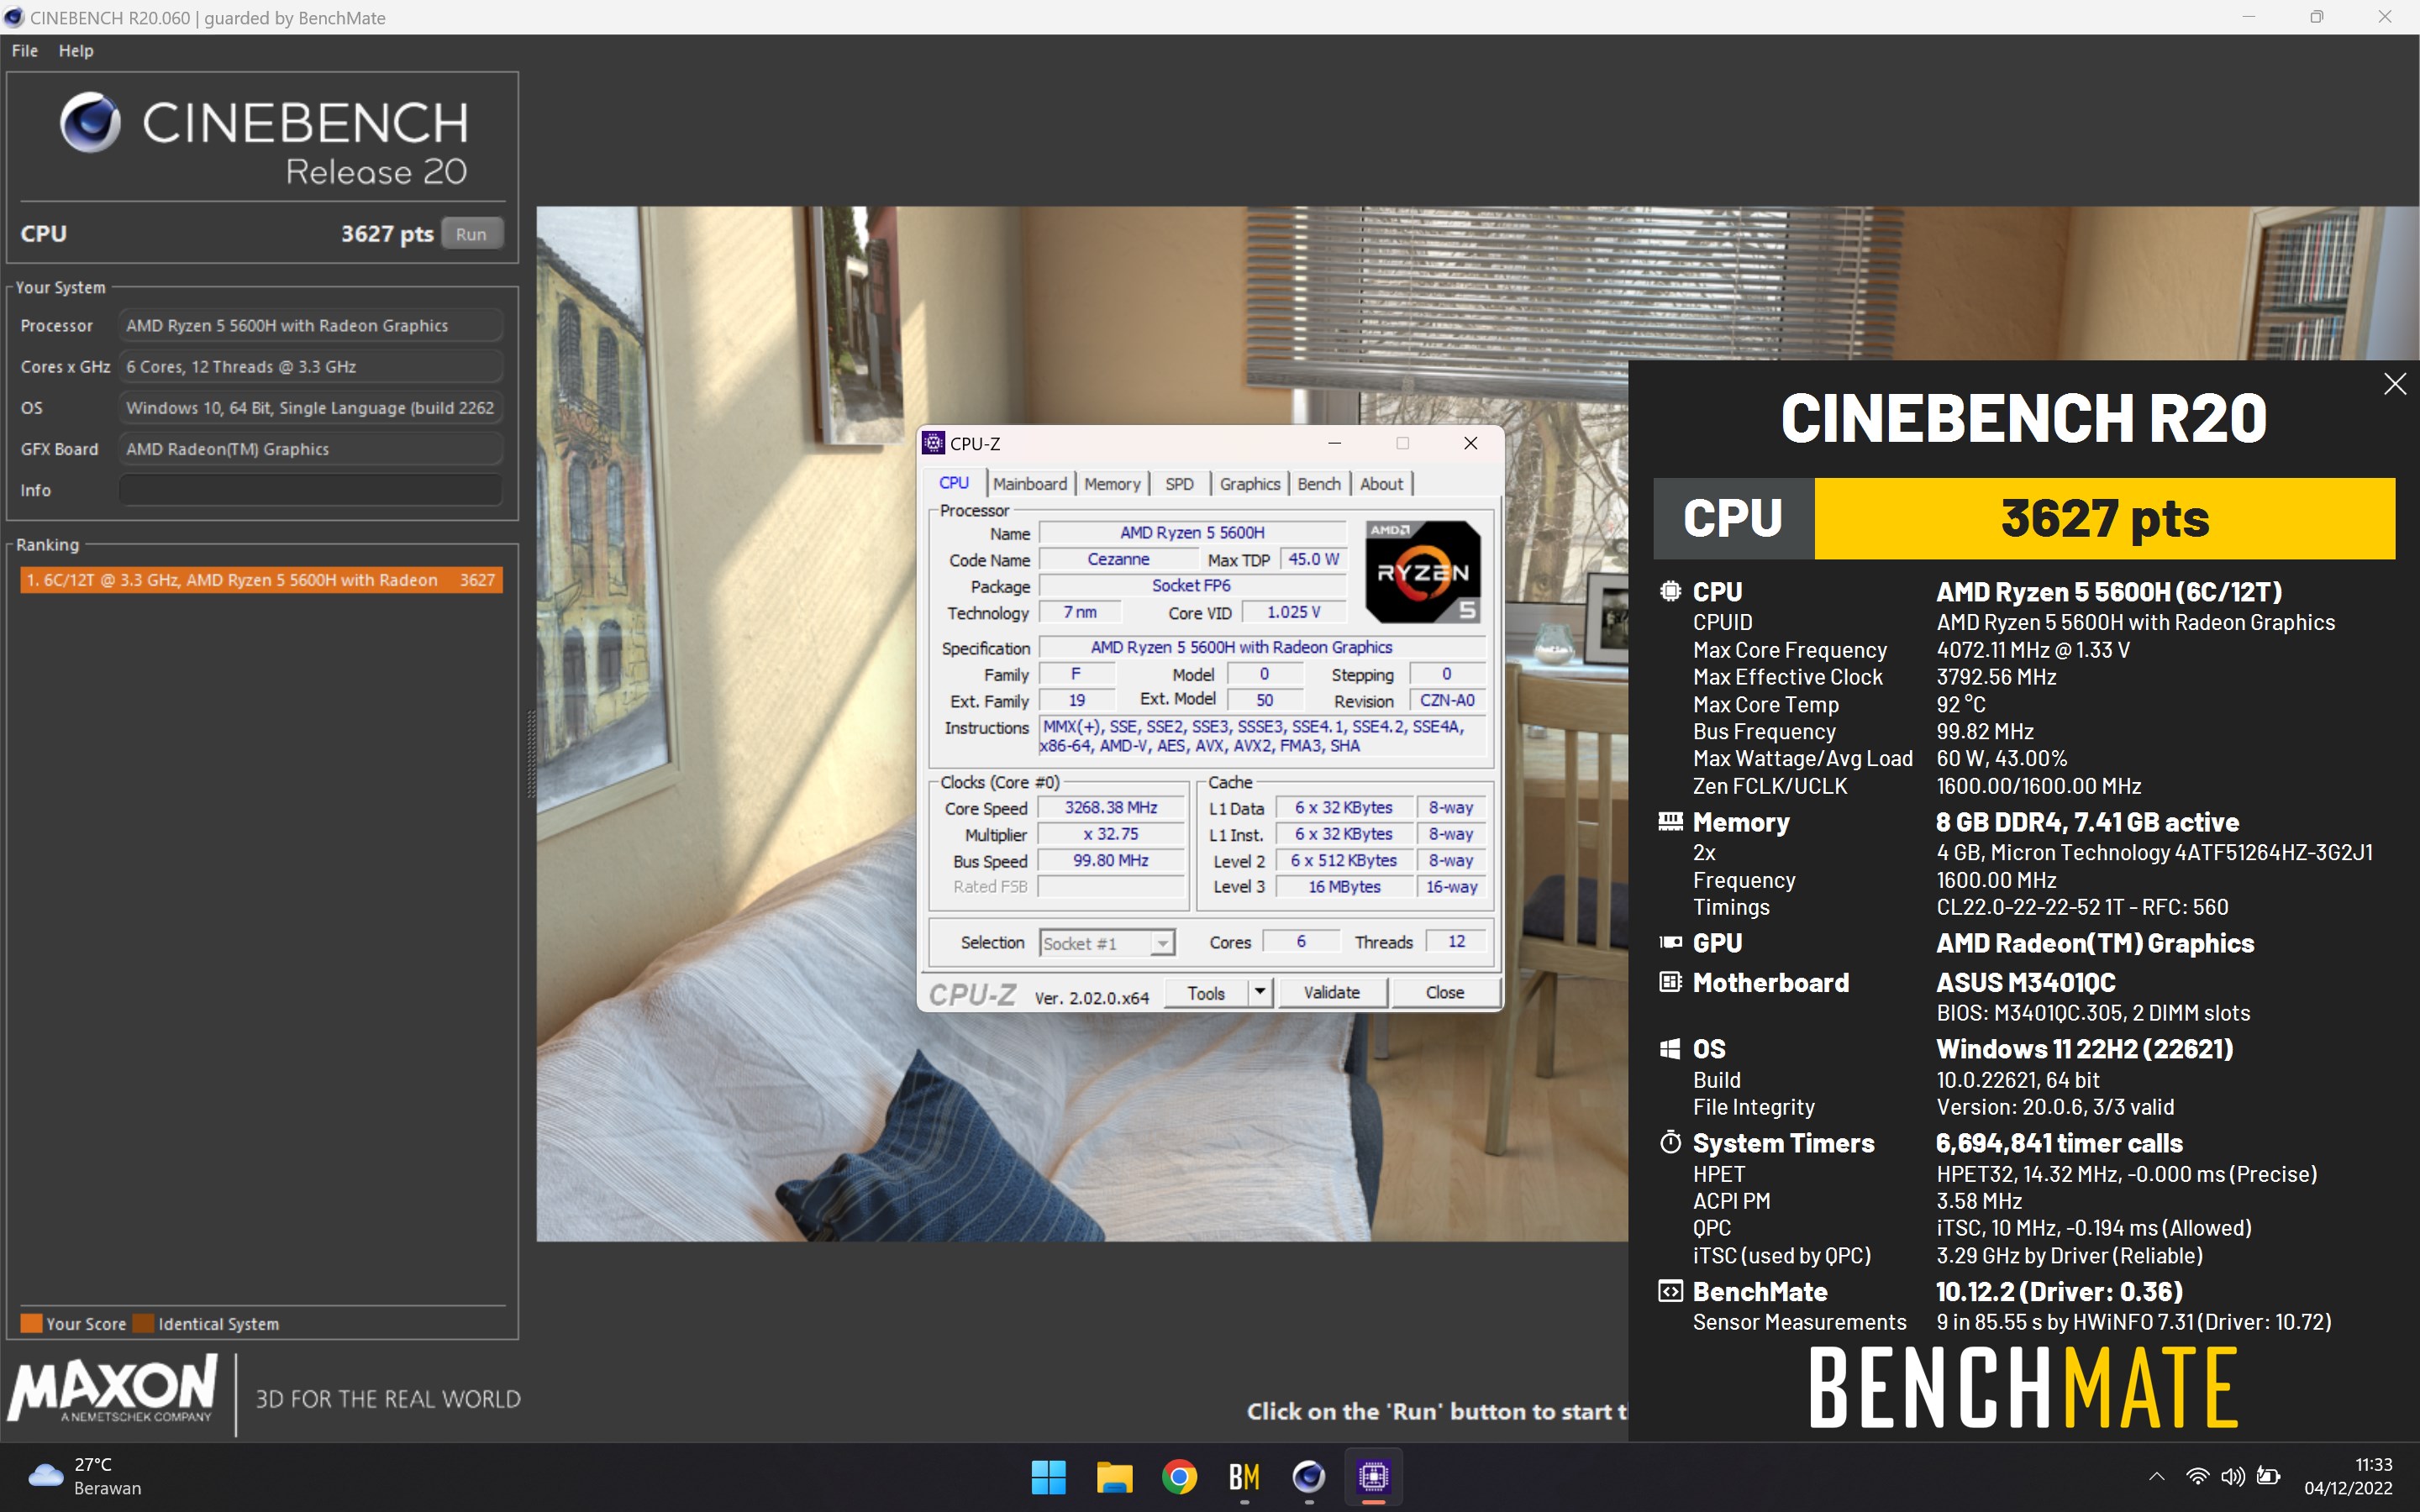Open File Explorer from the taskbar
The height and width of the screenshot is (1512, 2420).
[x=1114, y=1477]
